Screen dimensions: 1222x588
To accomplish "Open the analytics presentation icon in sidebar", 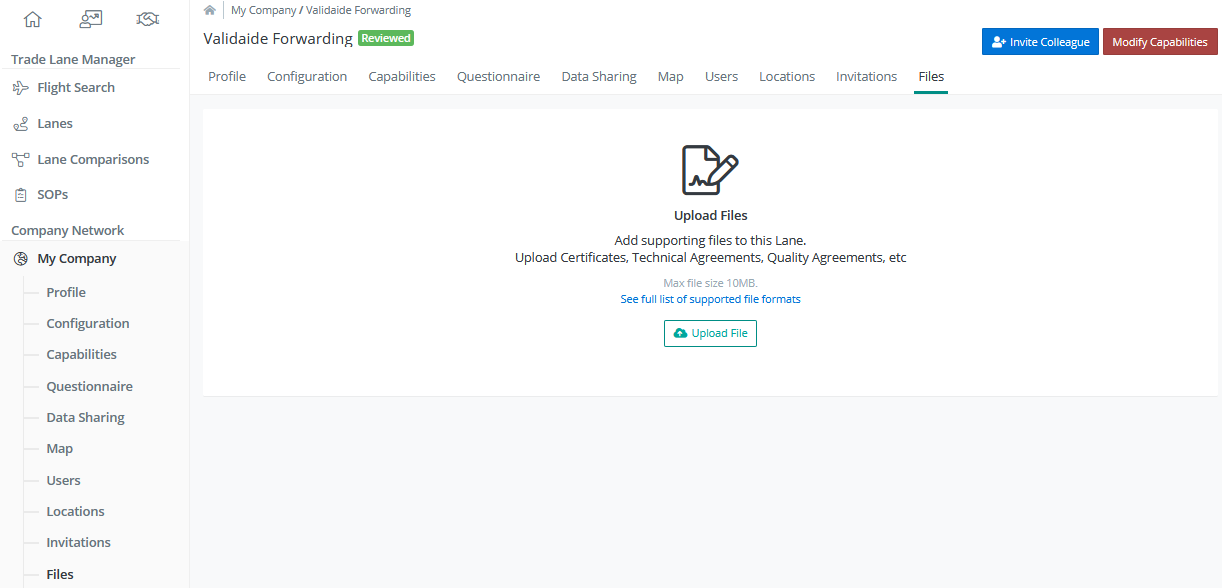I will 91,19.
